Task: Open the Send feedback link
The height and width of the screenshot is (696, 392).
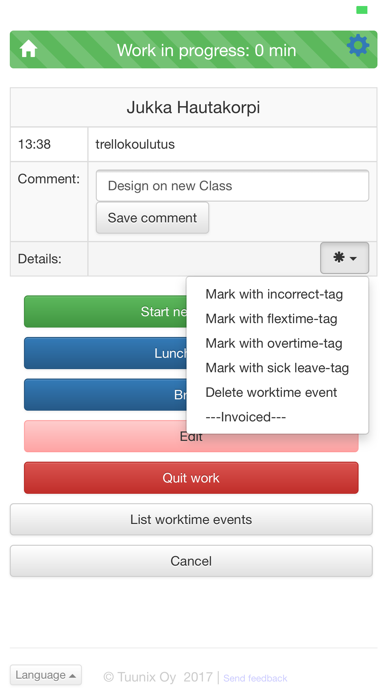Action: [x=255, y=678]
